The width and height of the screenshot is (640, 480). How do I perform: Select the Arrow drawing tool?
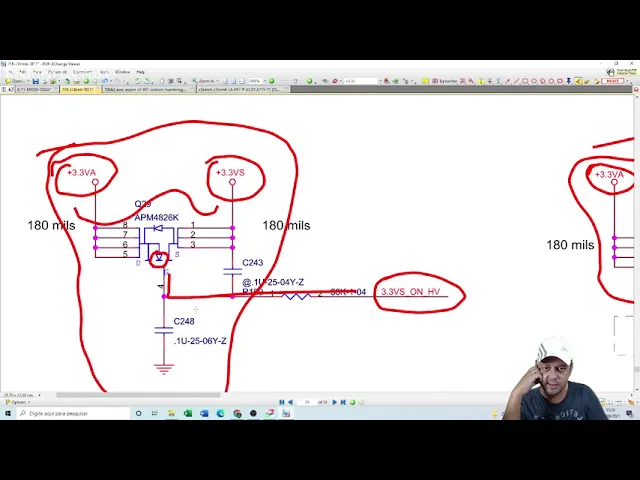tap(507, 81)
